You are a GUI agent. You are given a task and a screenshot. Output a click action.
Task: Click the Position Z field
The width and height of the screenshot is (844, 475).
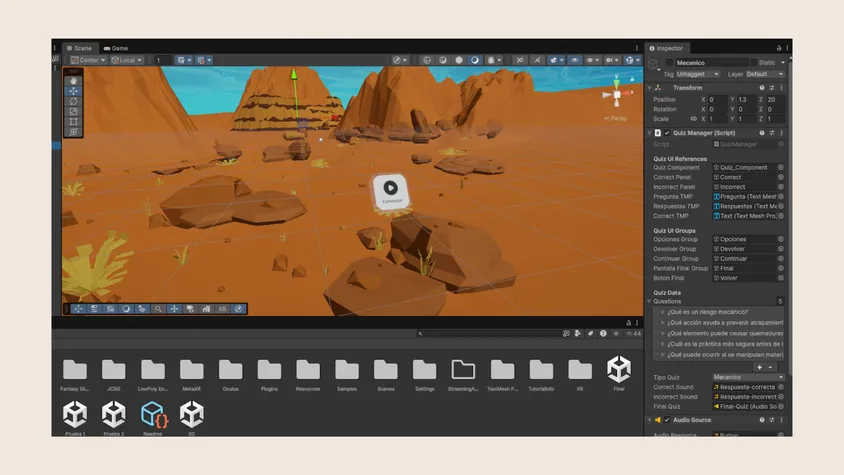pyautogui.click(x=775, y=100)
